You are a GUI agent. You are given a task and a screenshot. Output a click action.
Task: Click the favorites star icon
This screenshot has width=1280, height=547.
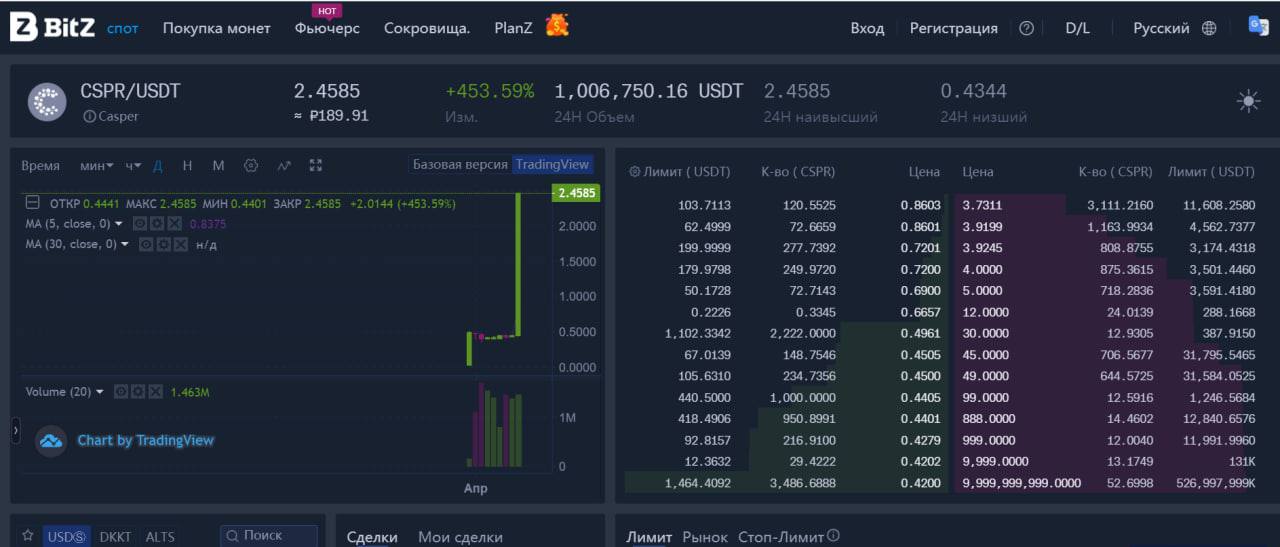coord(27,536)
